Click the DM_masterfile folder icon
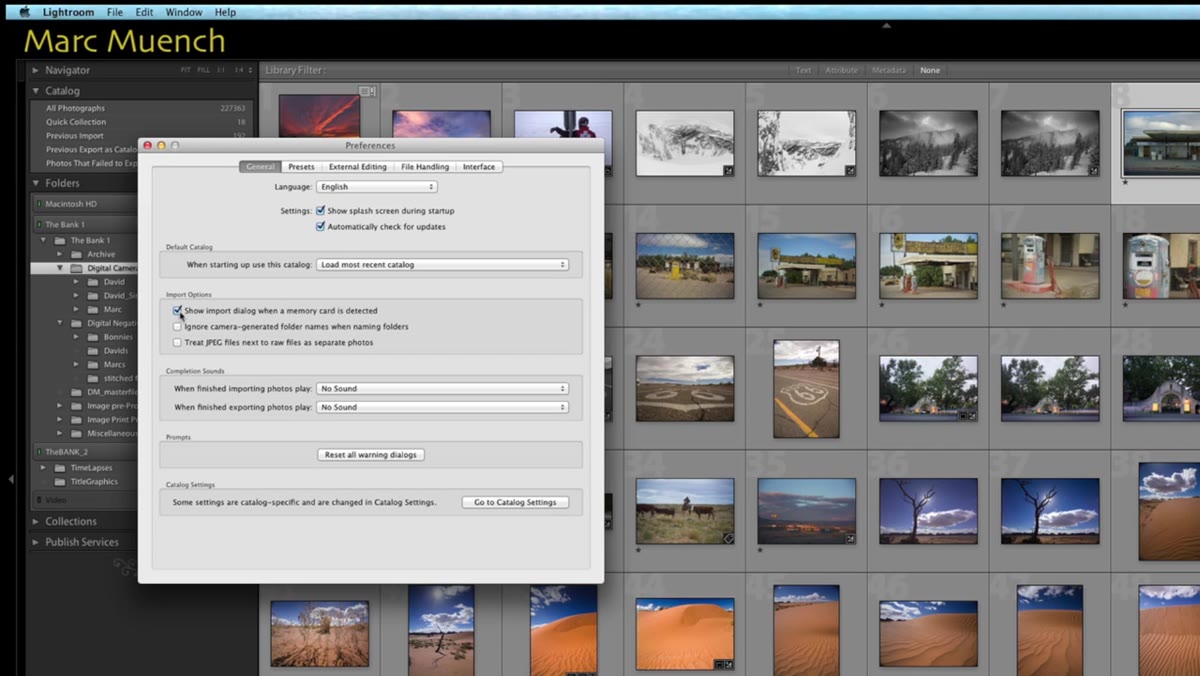1200x676 pixels. [x=76, y=392]
